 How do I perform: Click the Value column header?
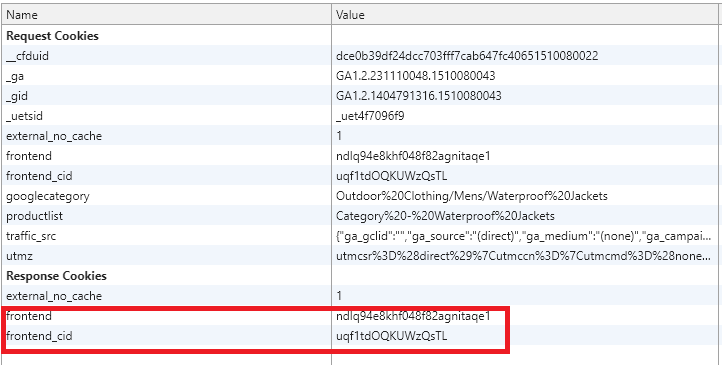(525, 15)
